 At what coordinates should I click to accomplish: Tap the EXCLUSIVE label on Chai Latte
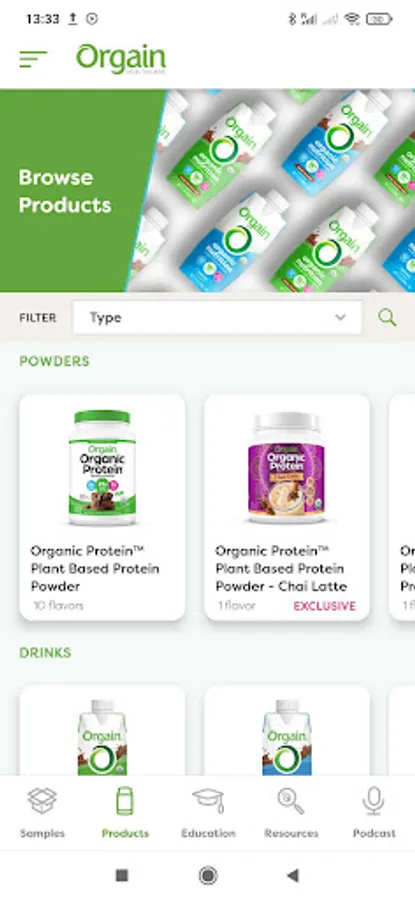coord(325,606)
